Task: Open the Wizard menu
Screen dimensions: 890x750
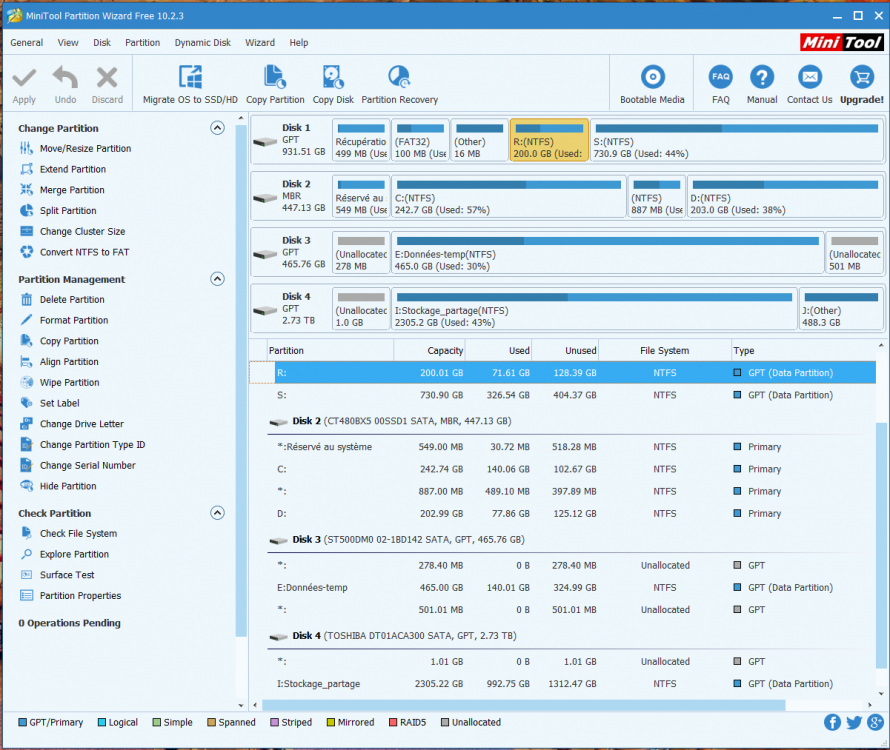Action: click(x=260, y=43)
